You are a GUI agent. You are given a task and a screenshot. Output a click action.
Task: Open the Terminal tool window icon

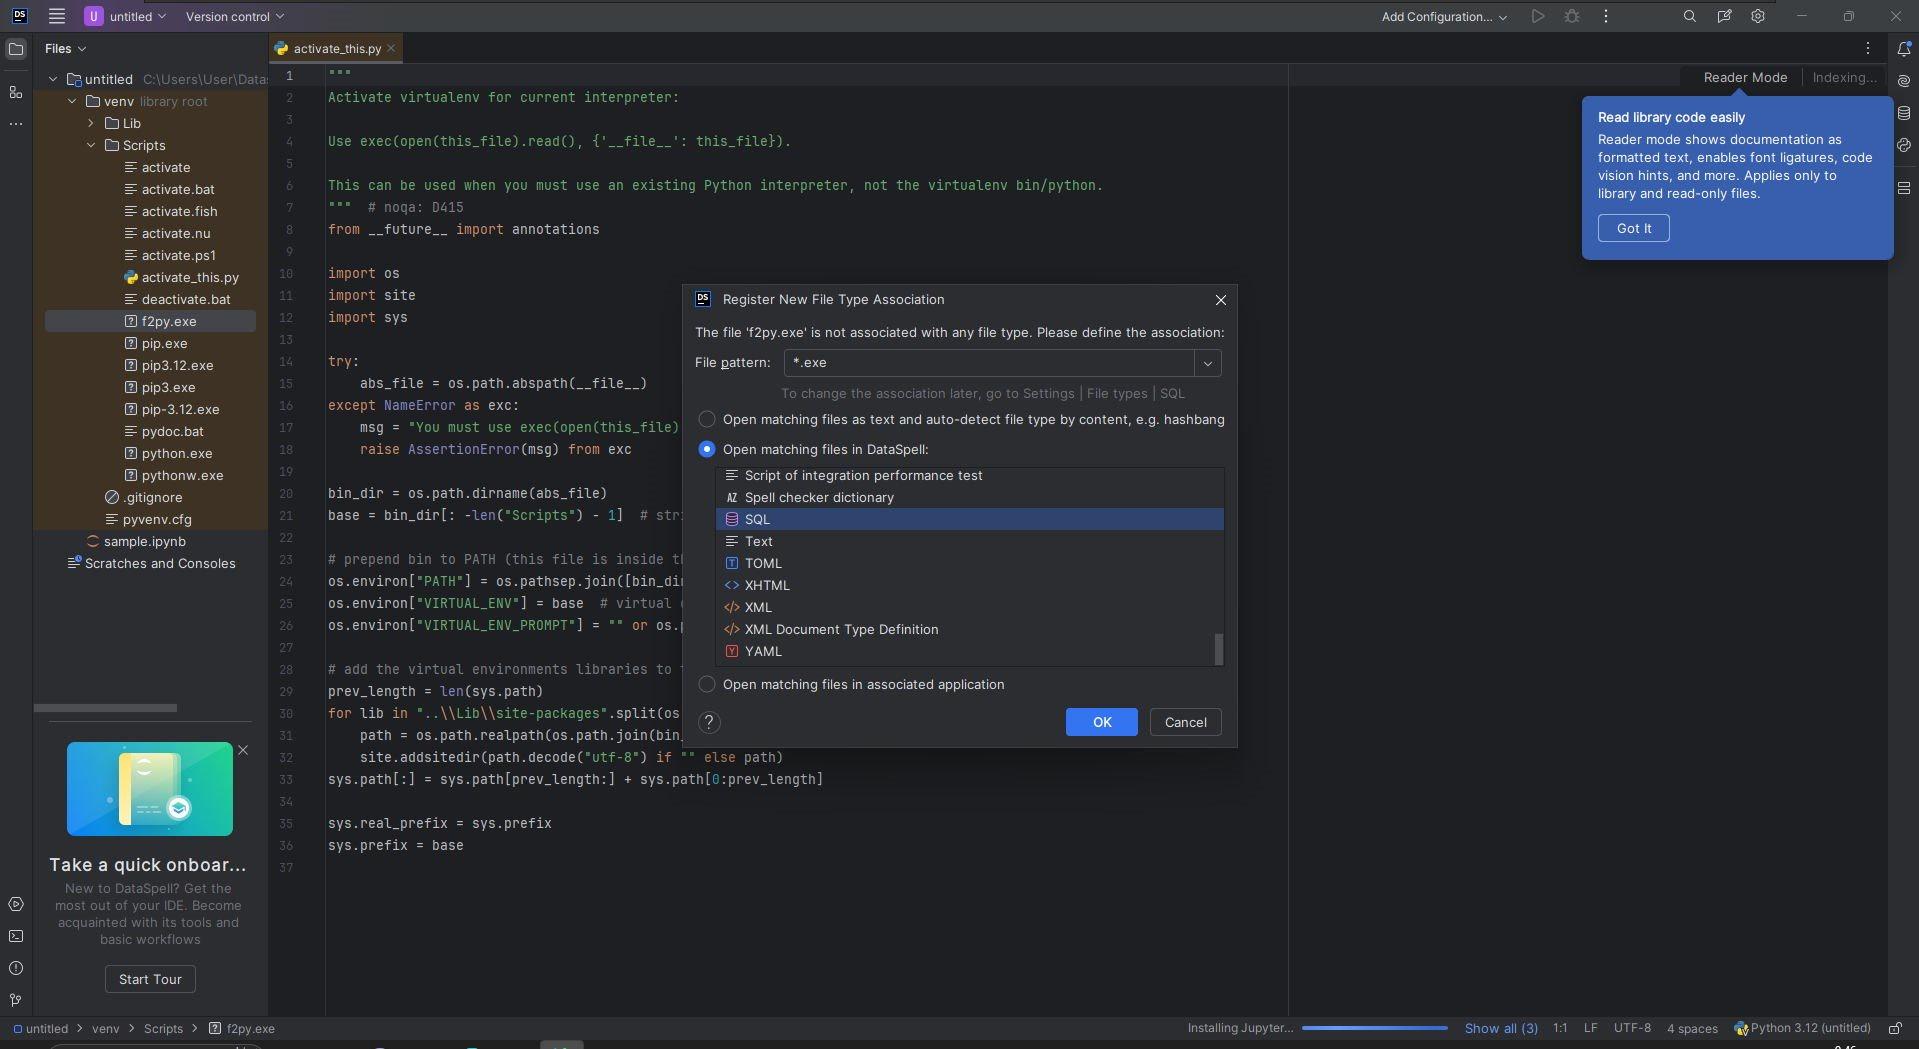[16, 936]
